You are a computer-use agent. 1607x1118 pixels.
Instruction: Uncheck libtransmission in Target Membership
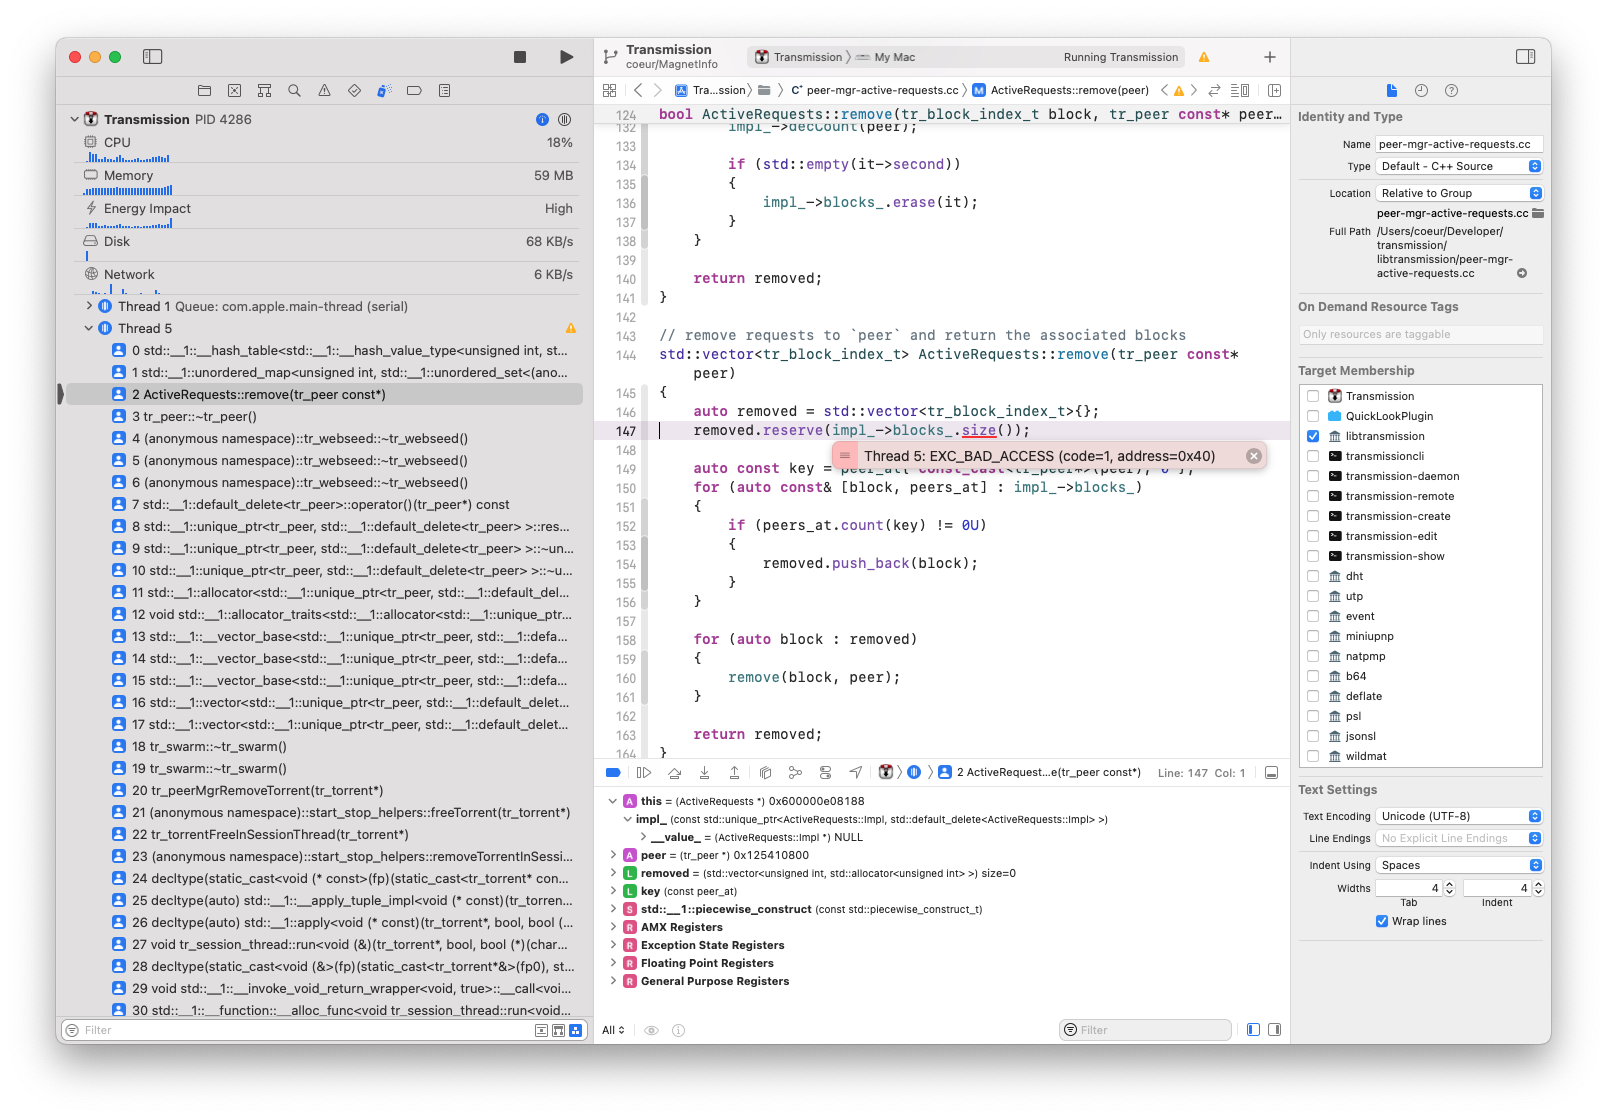1313,436
